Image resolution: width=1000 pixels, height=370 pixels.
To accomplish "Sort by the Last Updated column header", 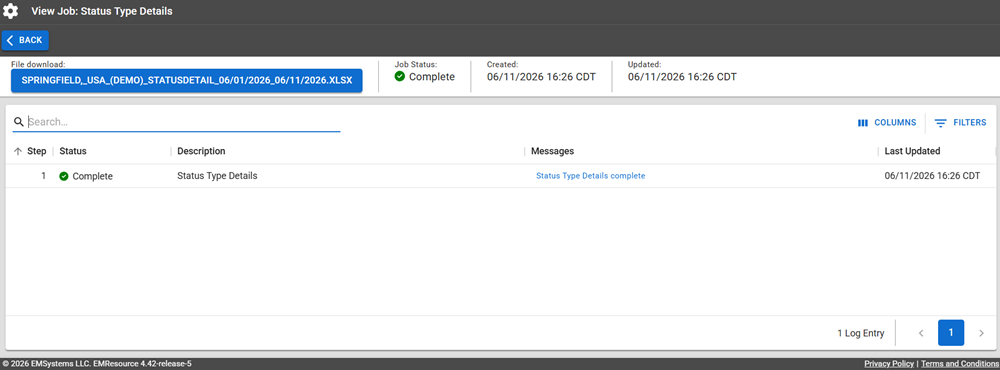I will pyautogui.click(x=912, y=151).
